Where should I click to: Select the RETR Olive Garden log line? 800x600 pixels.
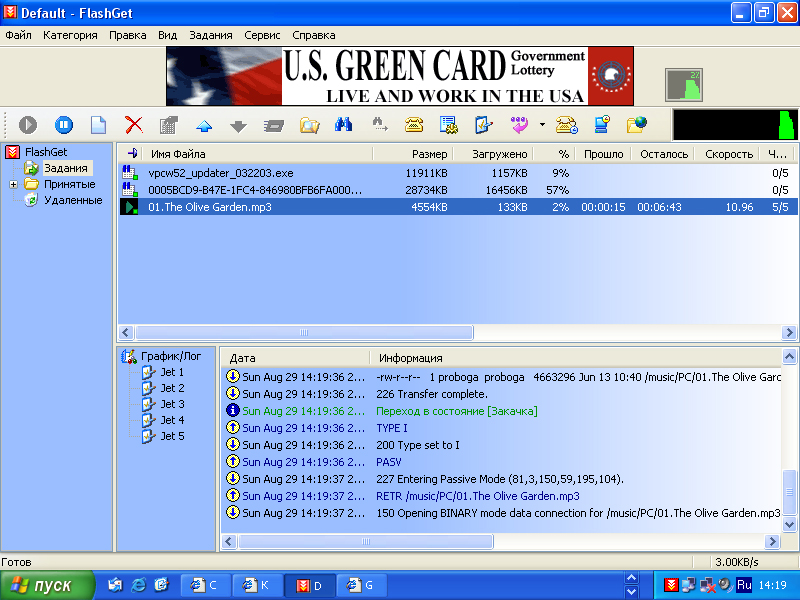502,496
